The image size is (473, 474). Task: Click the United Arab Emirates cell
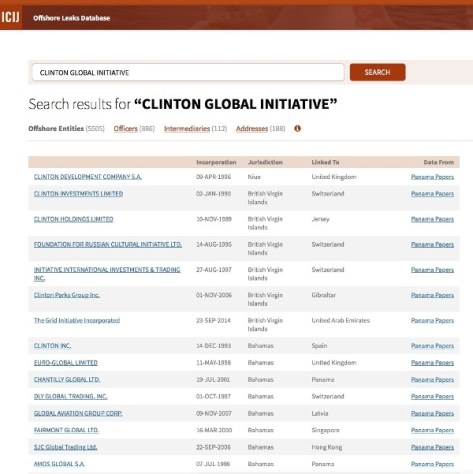pyautogui.click(x=341, y=320)
